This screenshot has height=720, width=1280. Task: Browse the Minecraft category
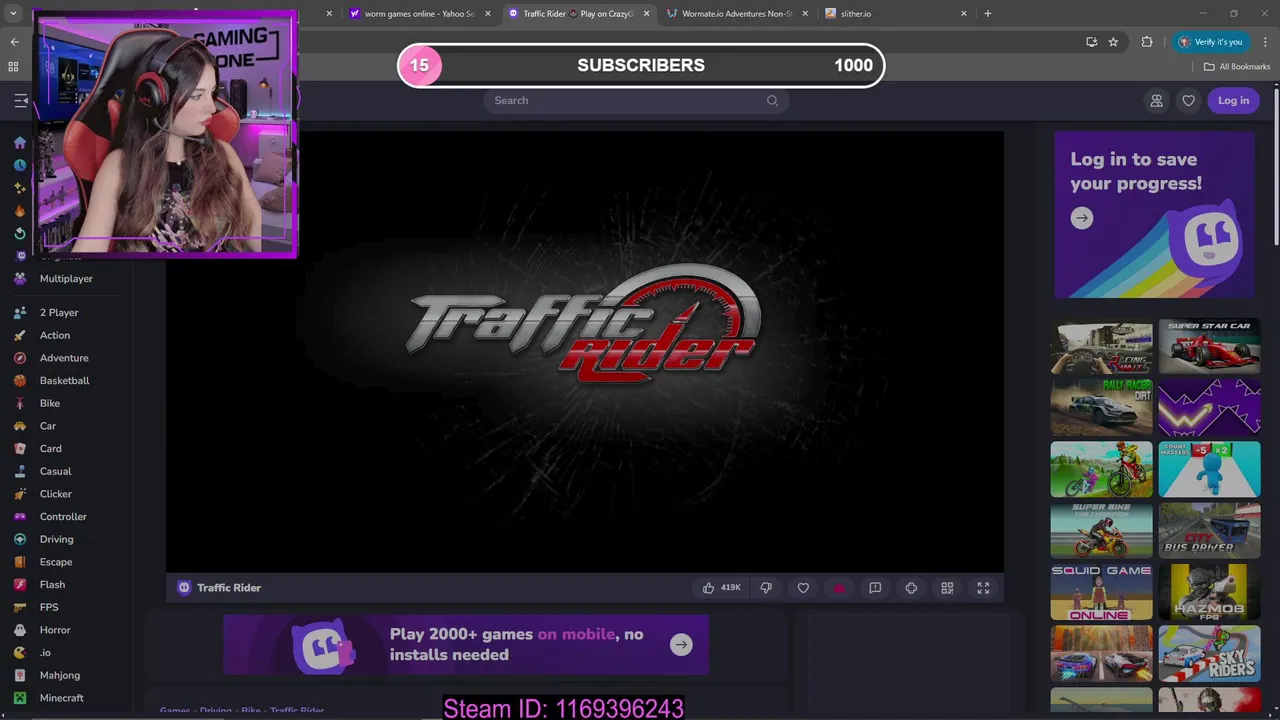(x=61, y=698)
